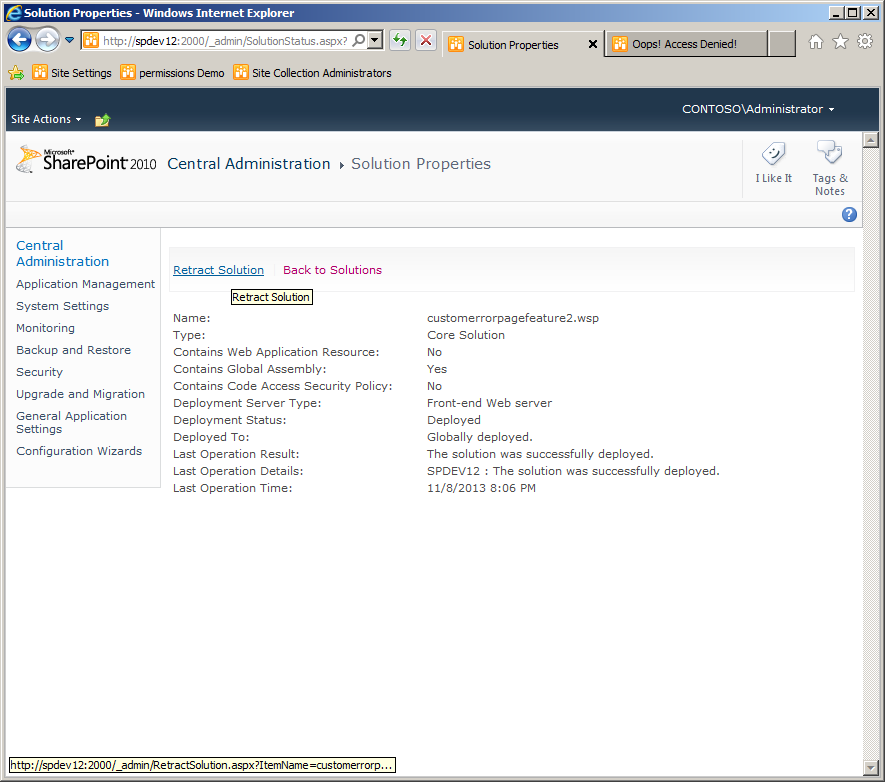Switch to the Oops! Access Denied! tab
Image resolution: width=885 pixels, height=782 pixels.
point(686,44)
